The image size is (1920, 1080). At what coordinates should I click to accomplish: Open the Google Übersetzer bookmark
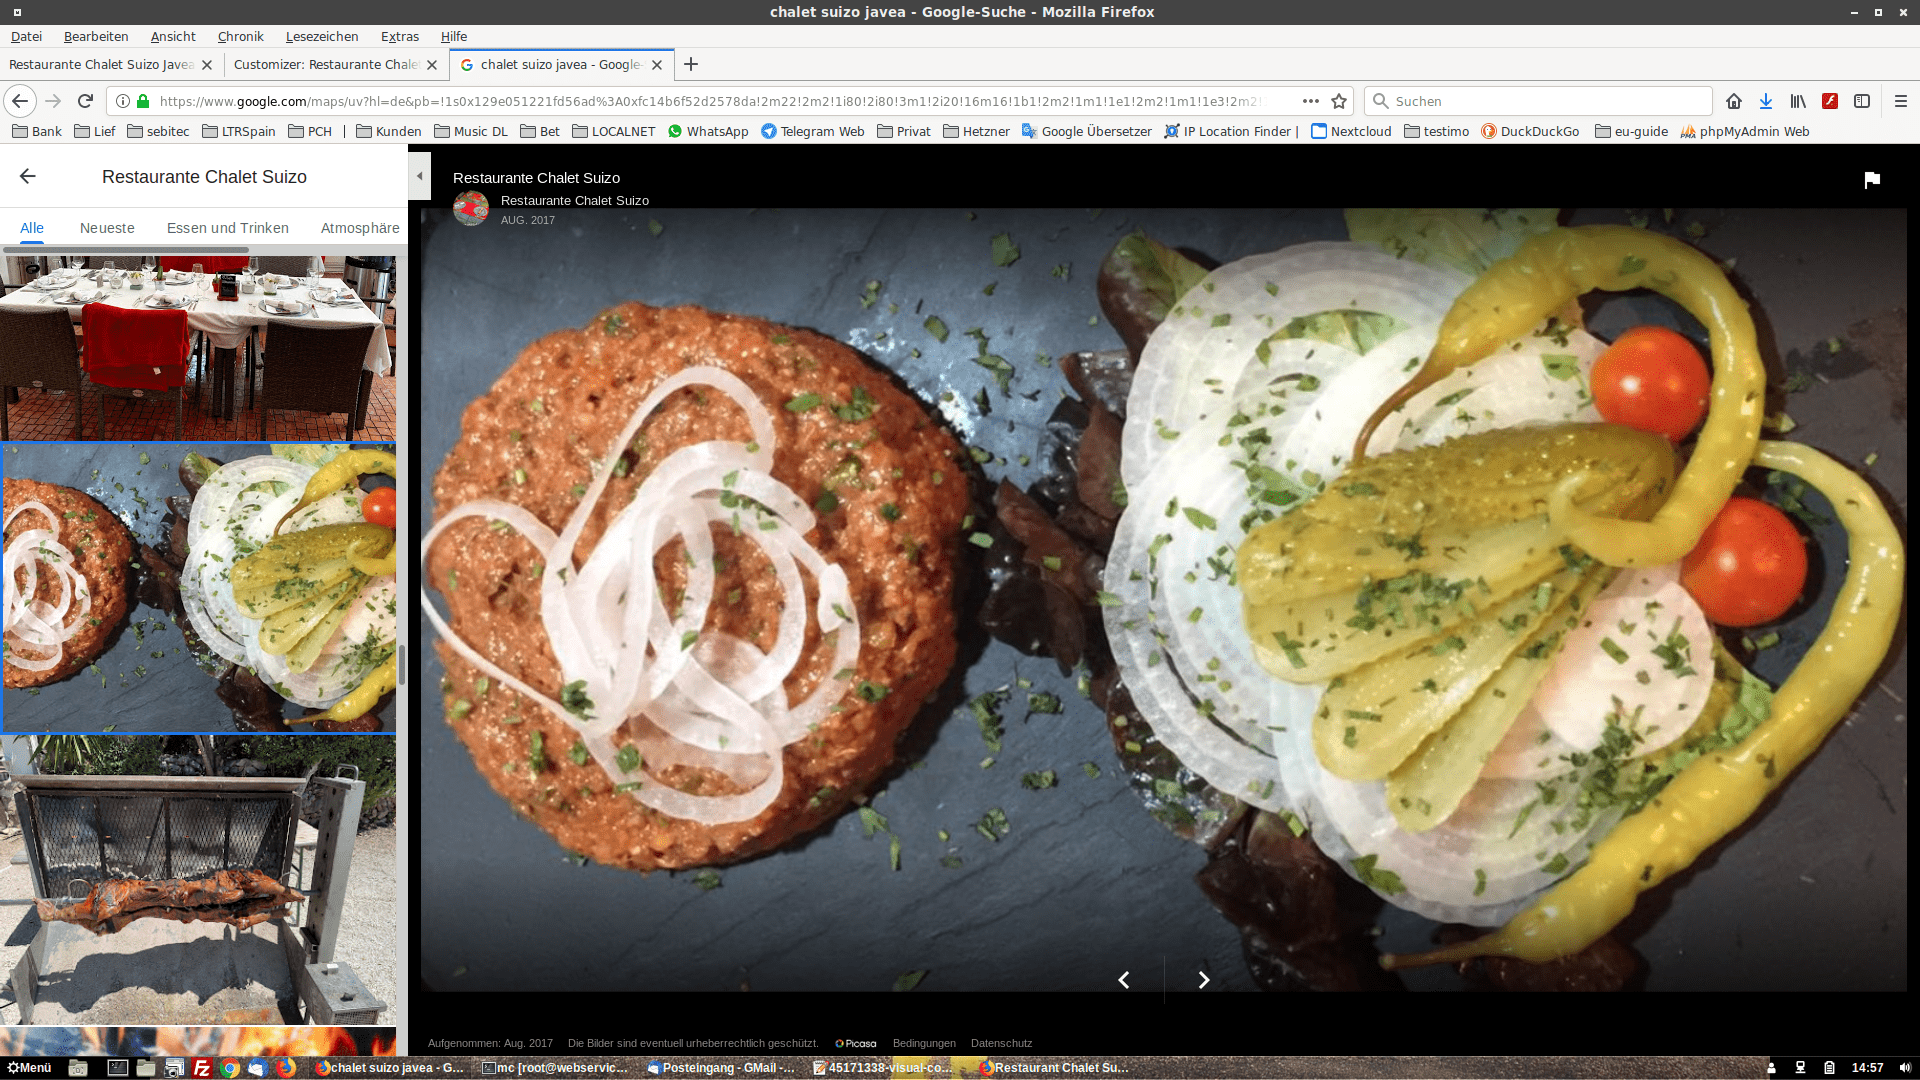coord(1087,131)
